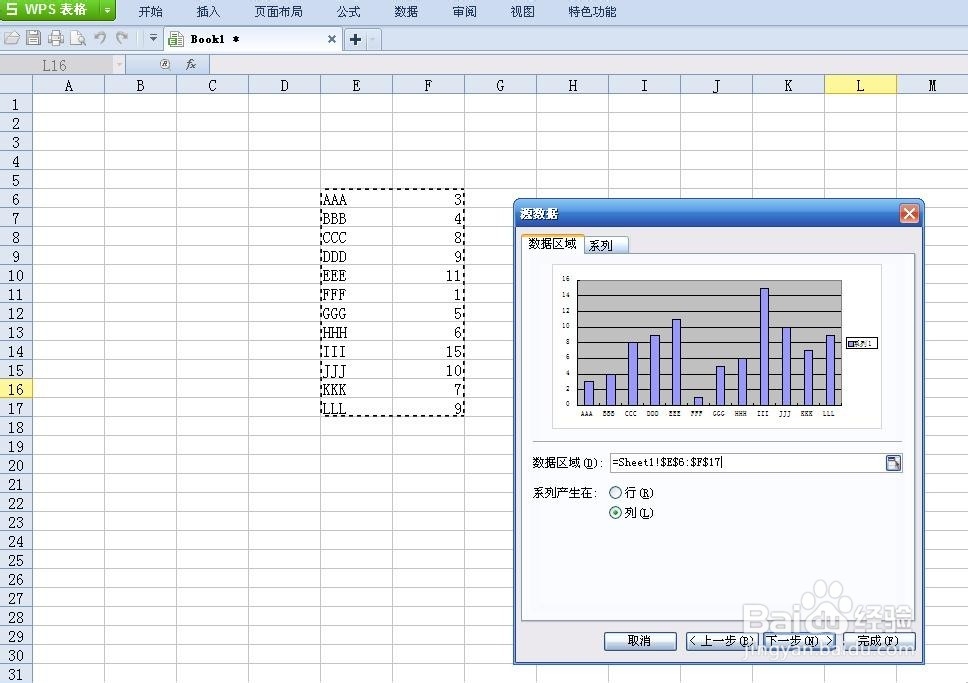968x683 pixels.
Task: Click cell containing HHH
Action: [356, 332]
